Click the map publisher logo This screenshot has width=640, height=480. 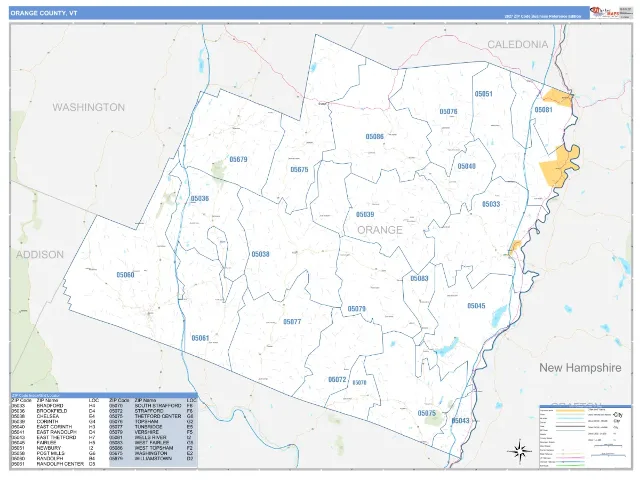(x=604, y=13)
